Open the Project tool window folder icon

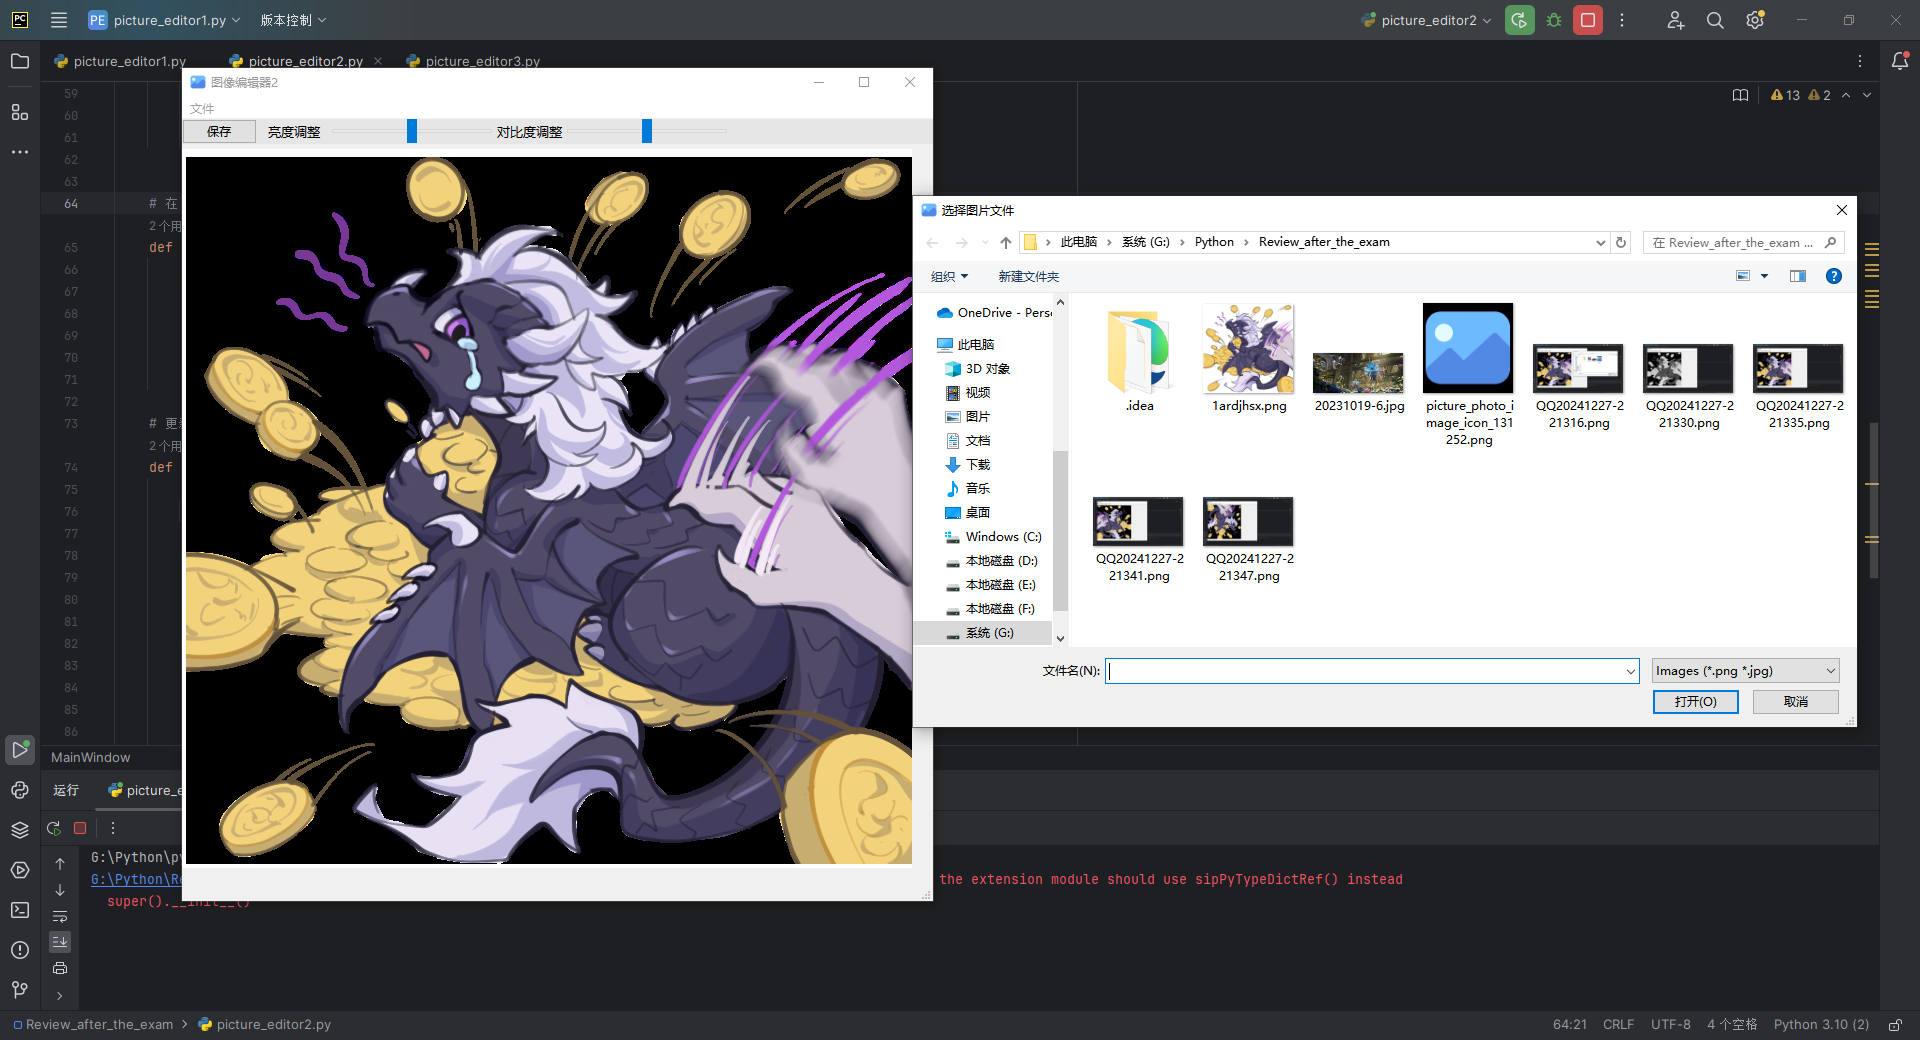(x=20, y=61)
